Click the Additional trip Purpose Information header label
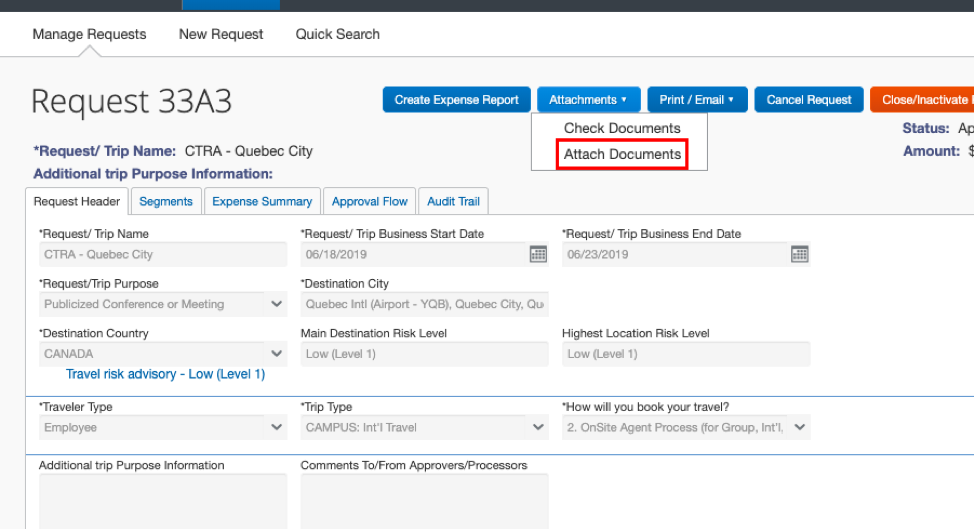The image size is (974, 529). coord(153,174)
